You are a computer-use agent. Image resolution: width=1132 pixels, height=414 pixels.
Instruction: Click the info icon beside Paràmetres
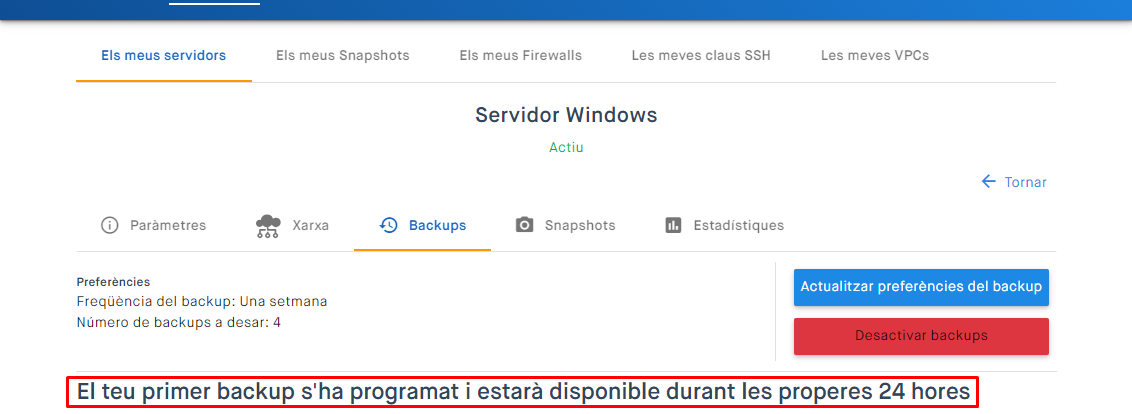[x=110, y=225]
